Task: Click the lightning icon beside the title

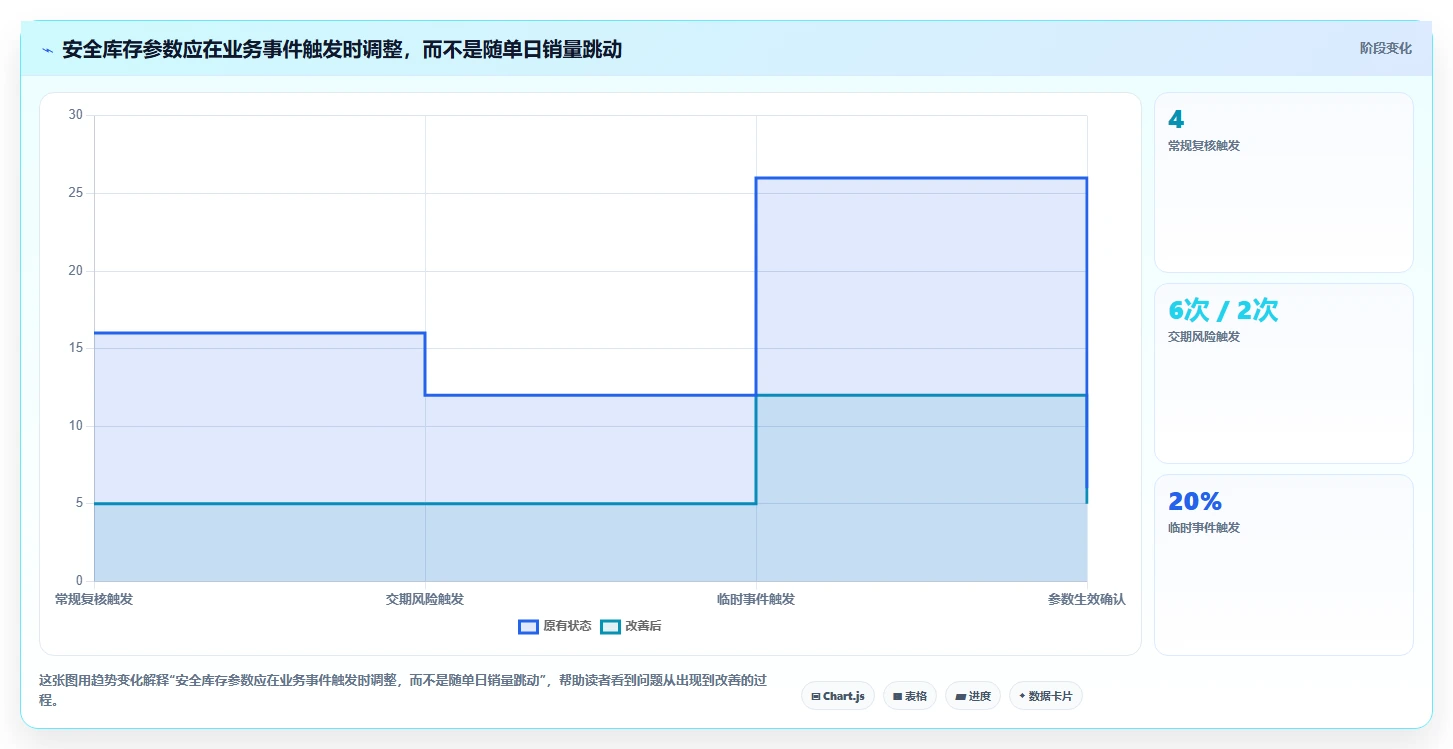Action: [47, 49]
